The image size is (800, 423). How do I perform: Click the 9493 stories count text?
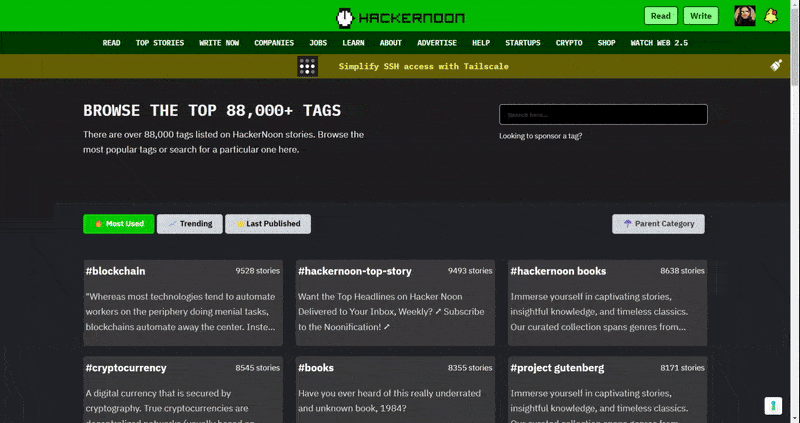470,271
